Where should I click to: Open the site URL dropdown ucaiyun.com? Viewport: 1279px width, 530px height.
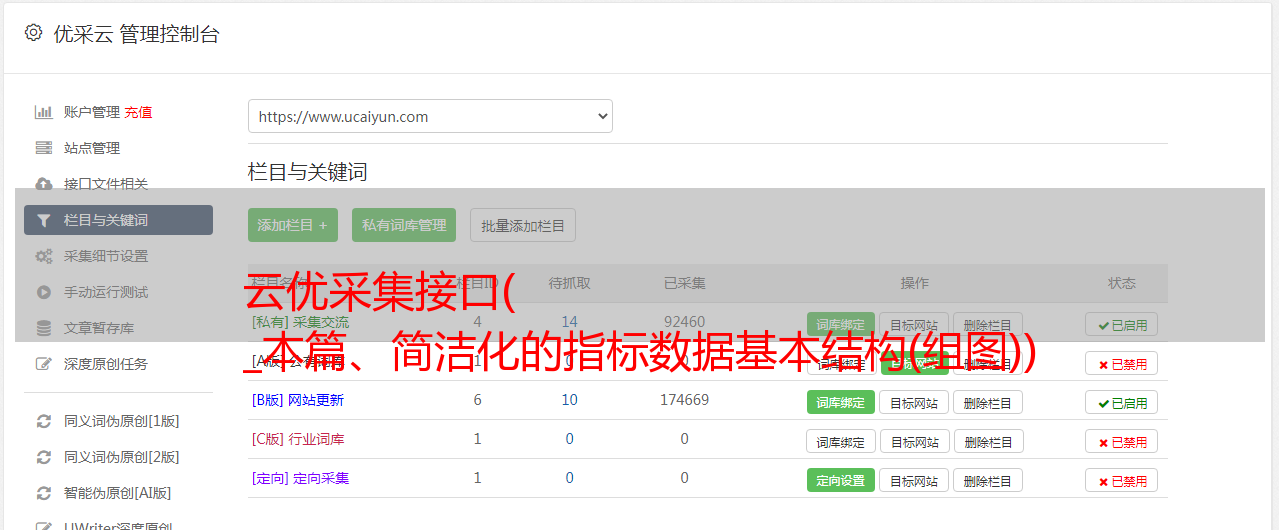point(430,116)
